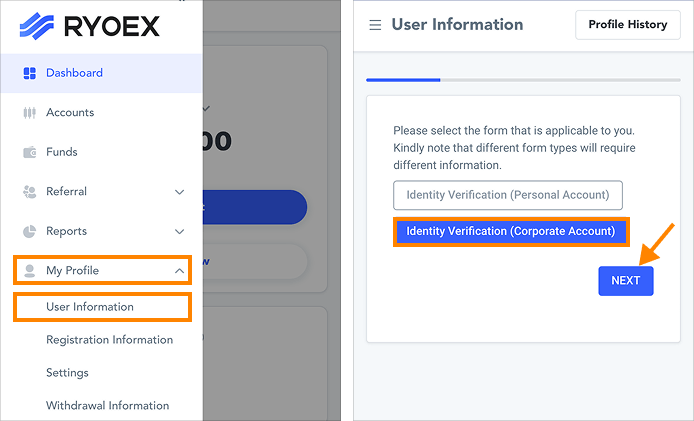Click the Referral people icon
694x421 pixels.
(29, 192)
